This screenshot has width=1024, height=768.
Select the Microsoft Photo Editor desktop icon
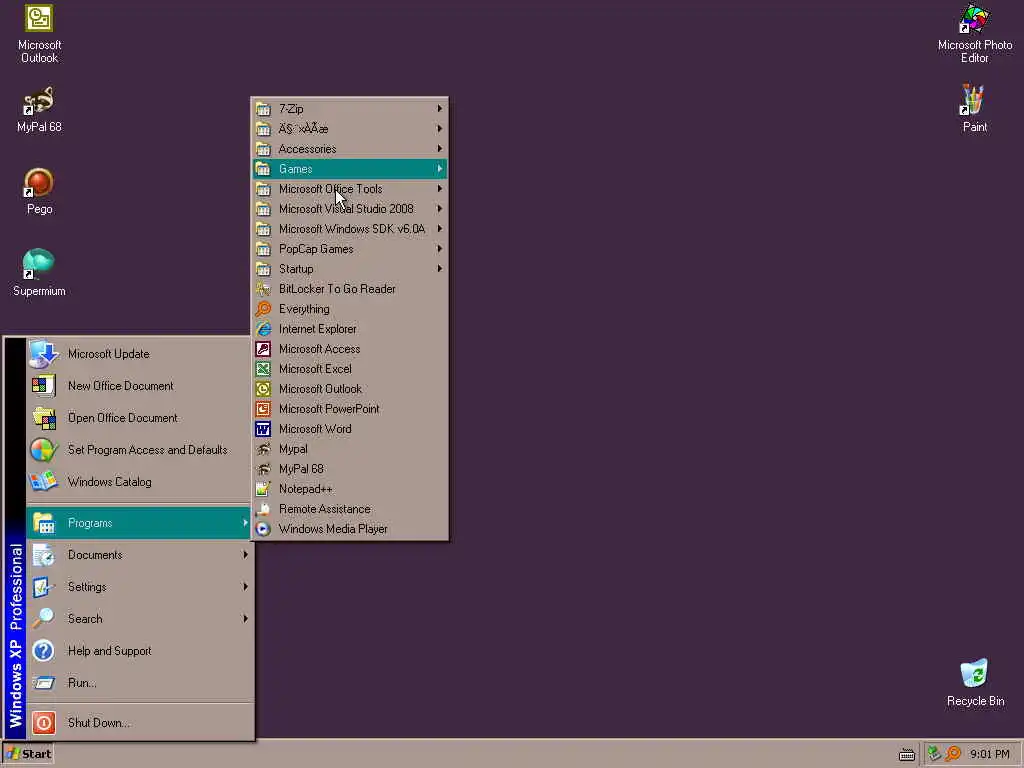coord(974,34)
